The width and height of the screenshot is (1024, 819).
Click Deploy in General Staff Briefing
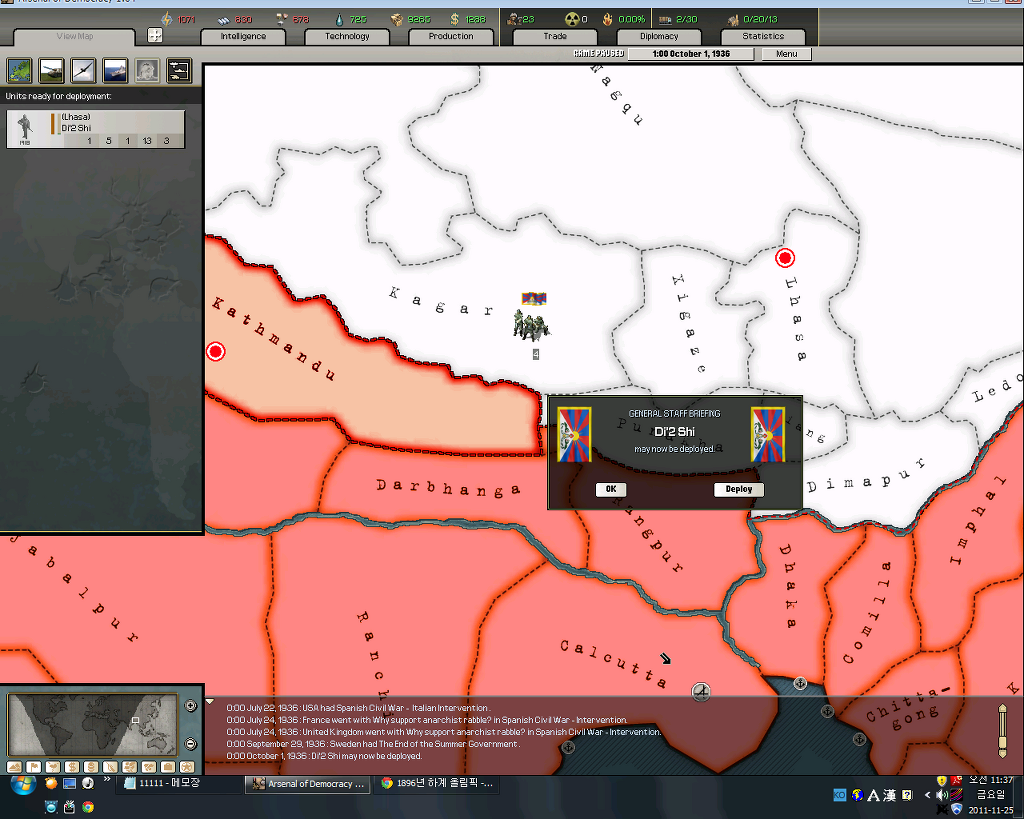(x=739, y=489)
